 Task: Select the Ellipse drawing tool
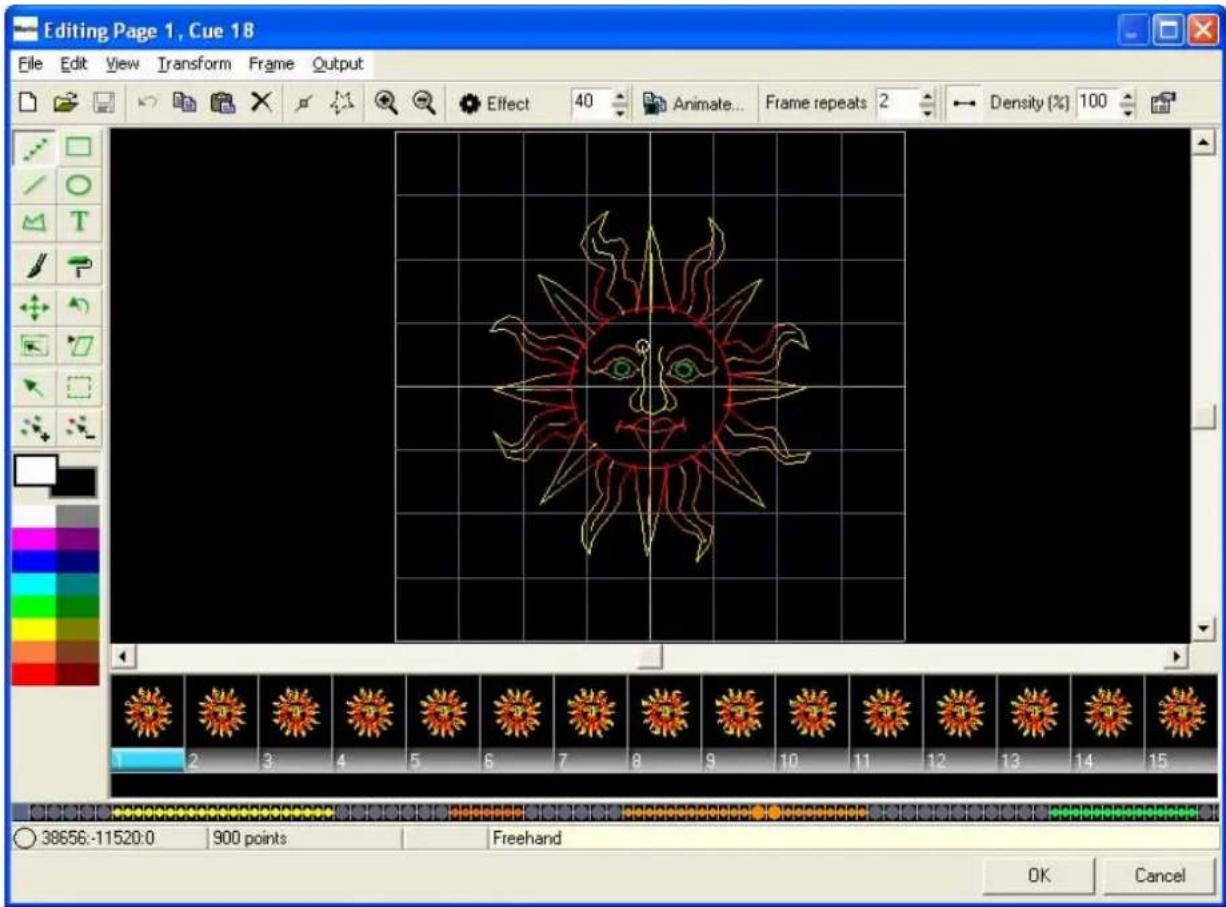[79, 185]
